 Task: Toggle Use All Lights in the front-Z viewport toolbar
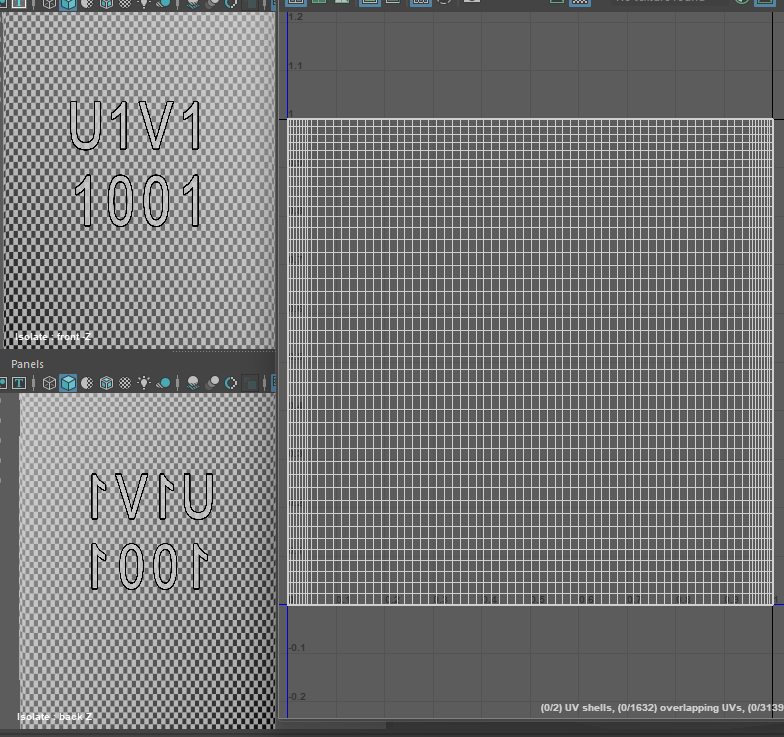click(x=144, y=4)
